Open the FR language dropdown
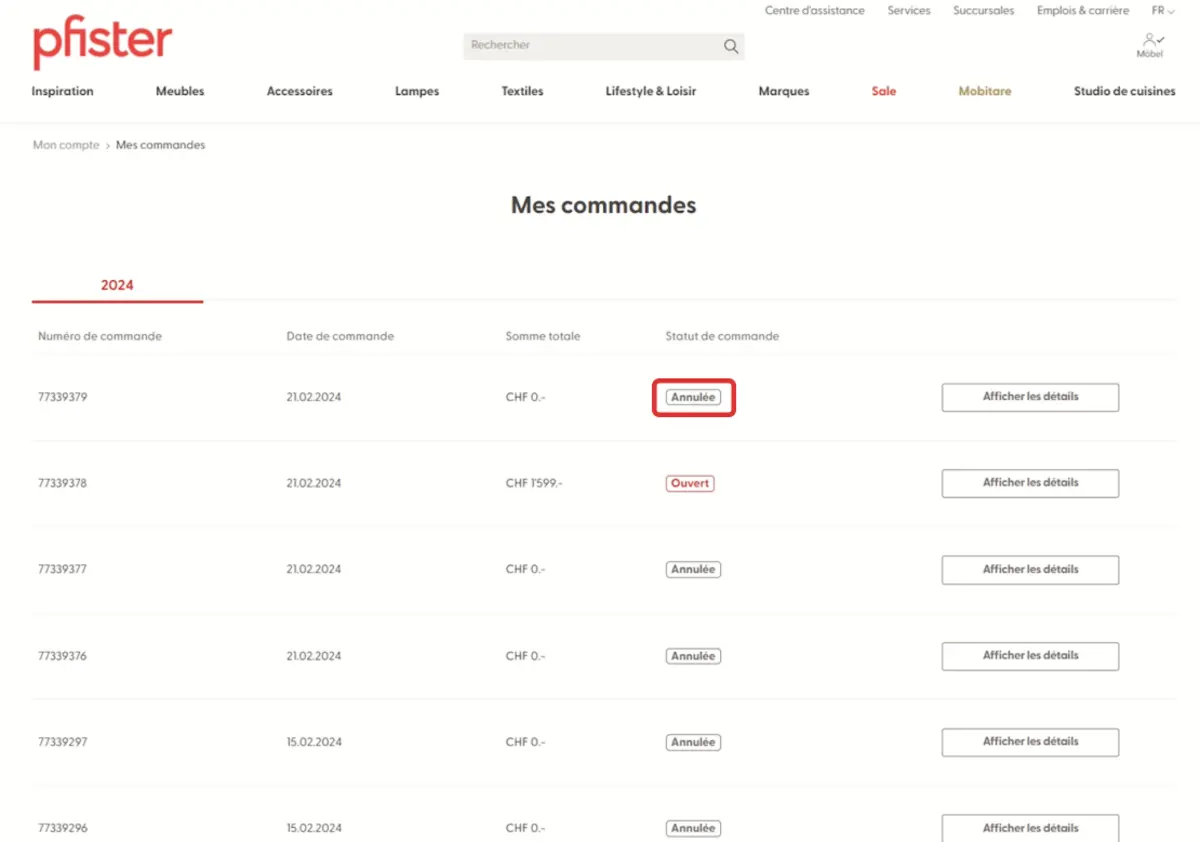The image size is (1200, 842). click(x=1163, y=11)
